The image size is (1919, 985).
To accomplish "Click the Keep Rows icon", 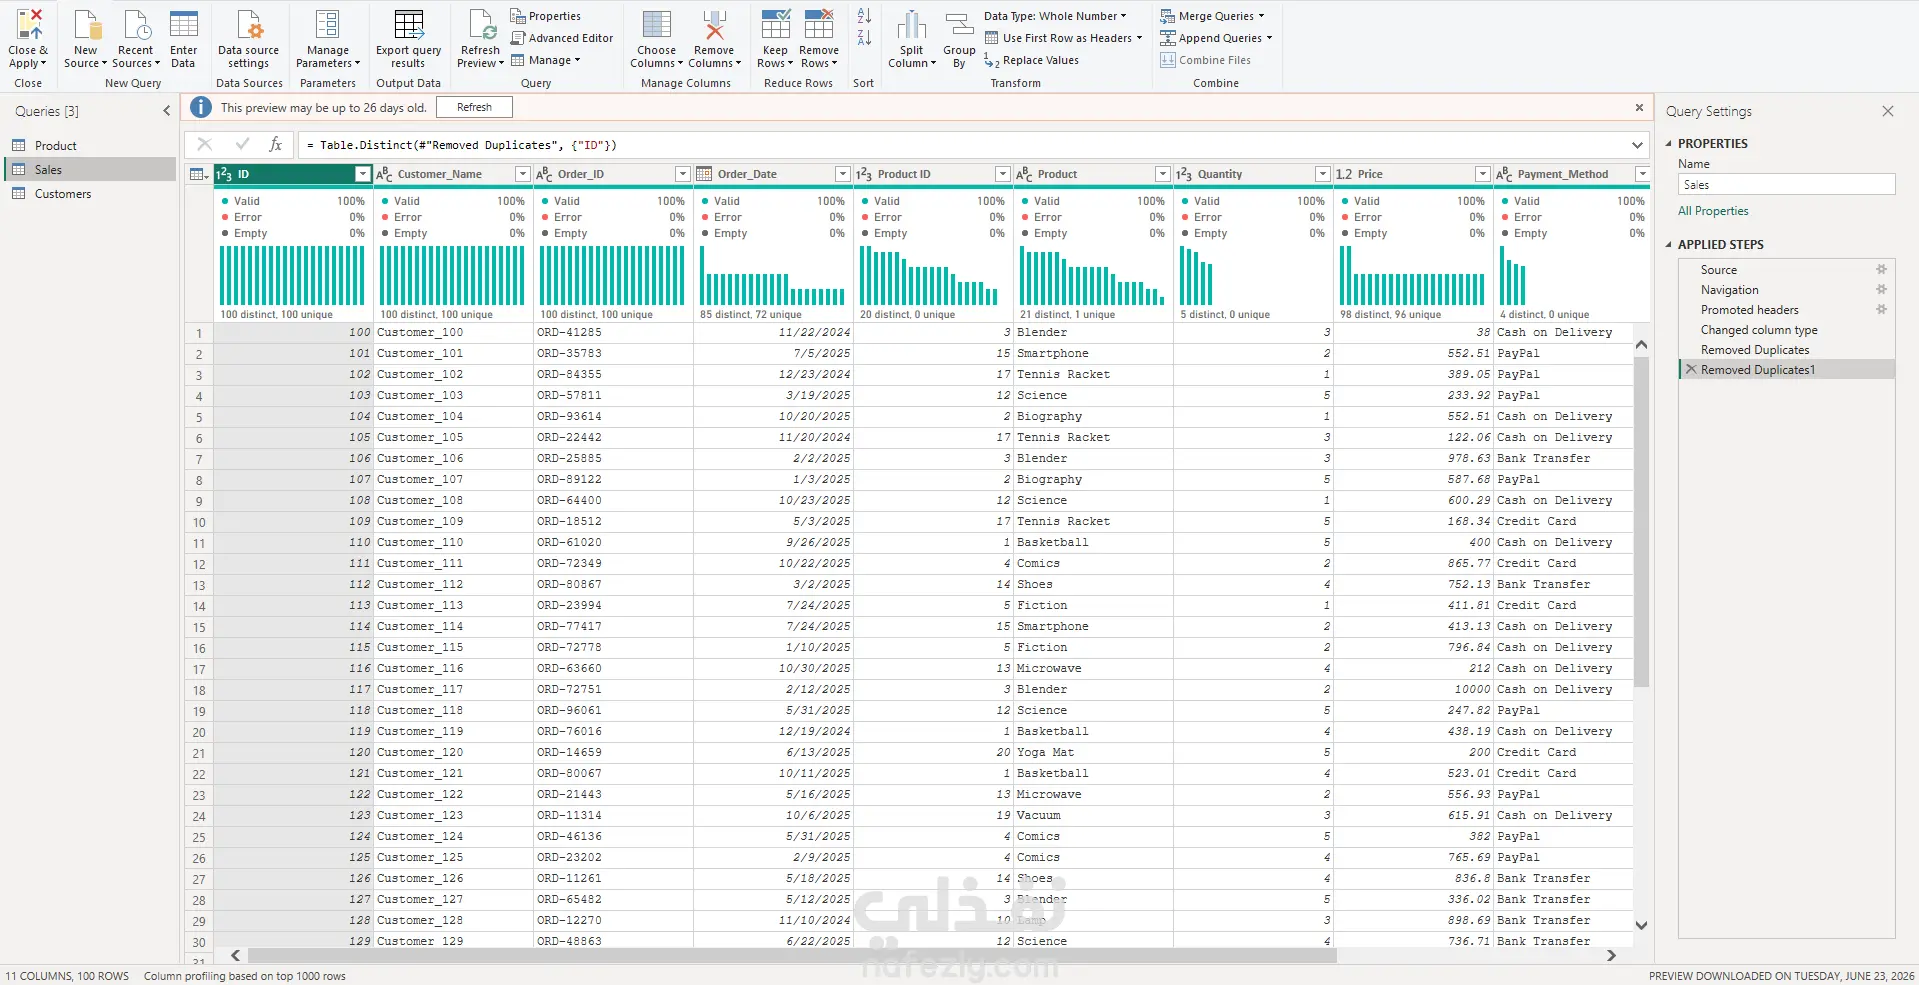I will [775, 24].
